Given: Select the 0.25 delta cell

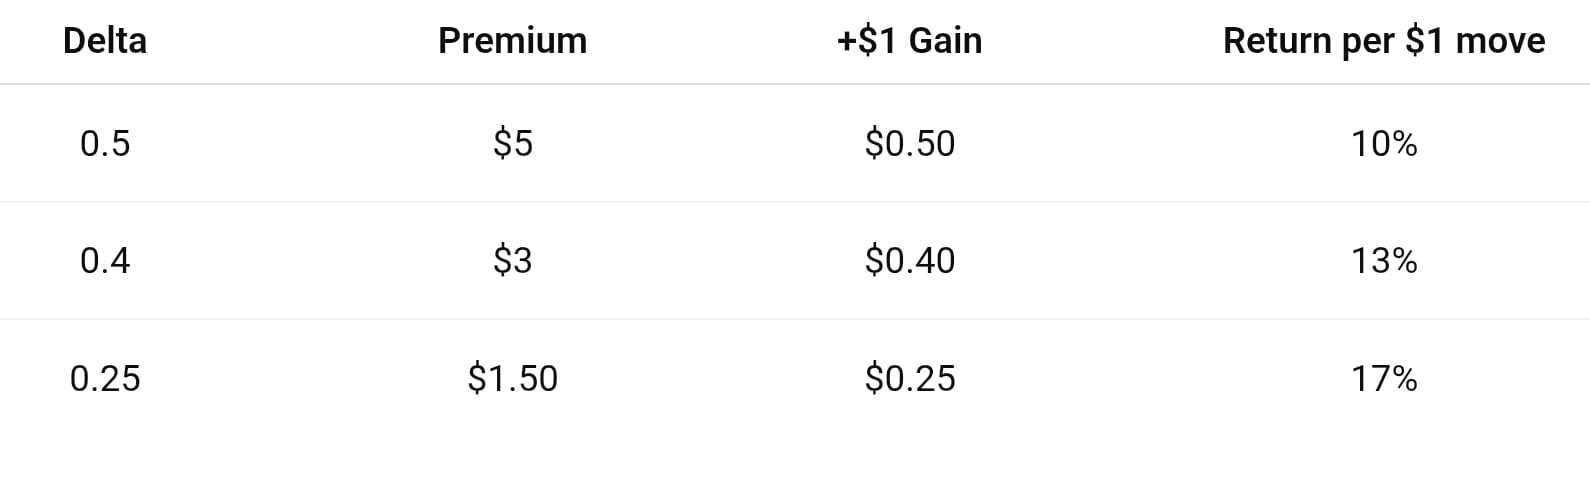Looking at the screenshot, I should (105, 379).
